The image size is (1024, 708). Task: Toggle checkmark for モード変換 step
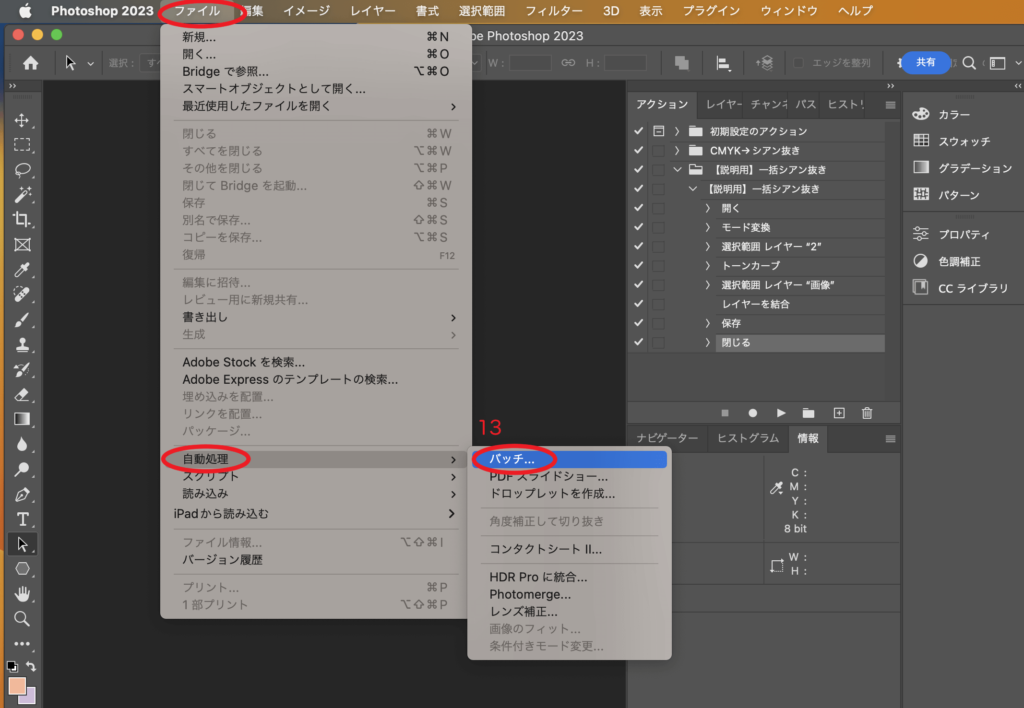coord(638,227)
